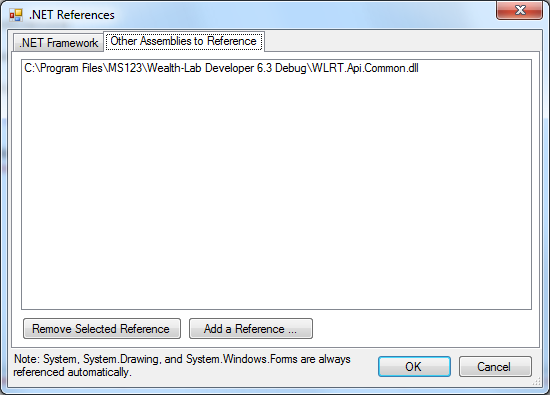Select the WLRT.Api.Common.dll path entry
The width and height of the screenshot is (550, 395).
click(x=221, y=68)
